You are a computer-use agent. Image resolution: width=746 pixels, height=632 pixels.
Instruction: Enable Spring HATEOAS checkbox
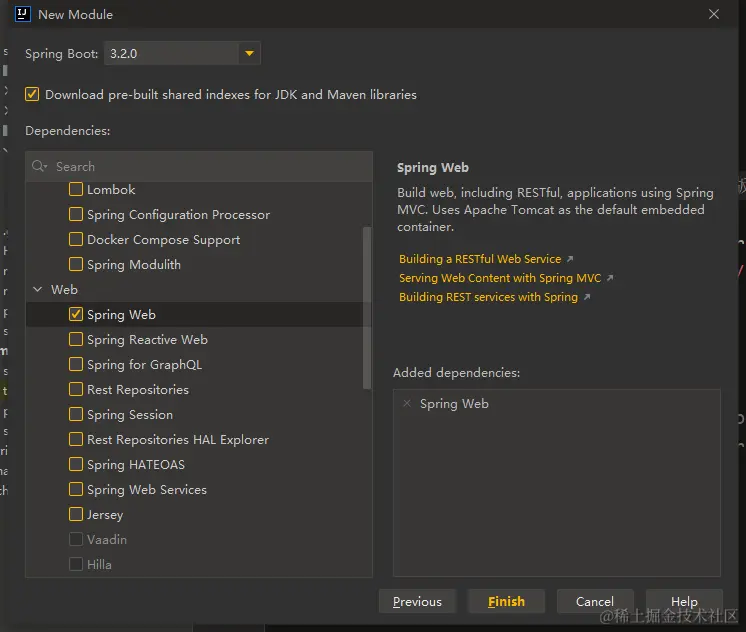point(76,464)
